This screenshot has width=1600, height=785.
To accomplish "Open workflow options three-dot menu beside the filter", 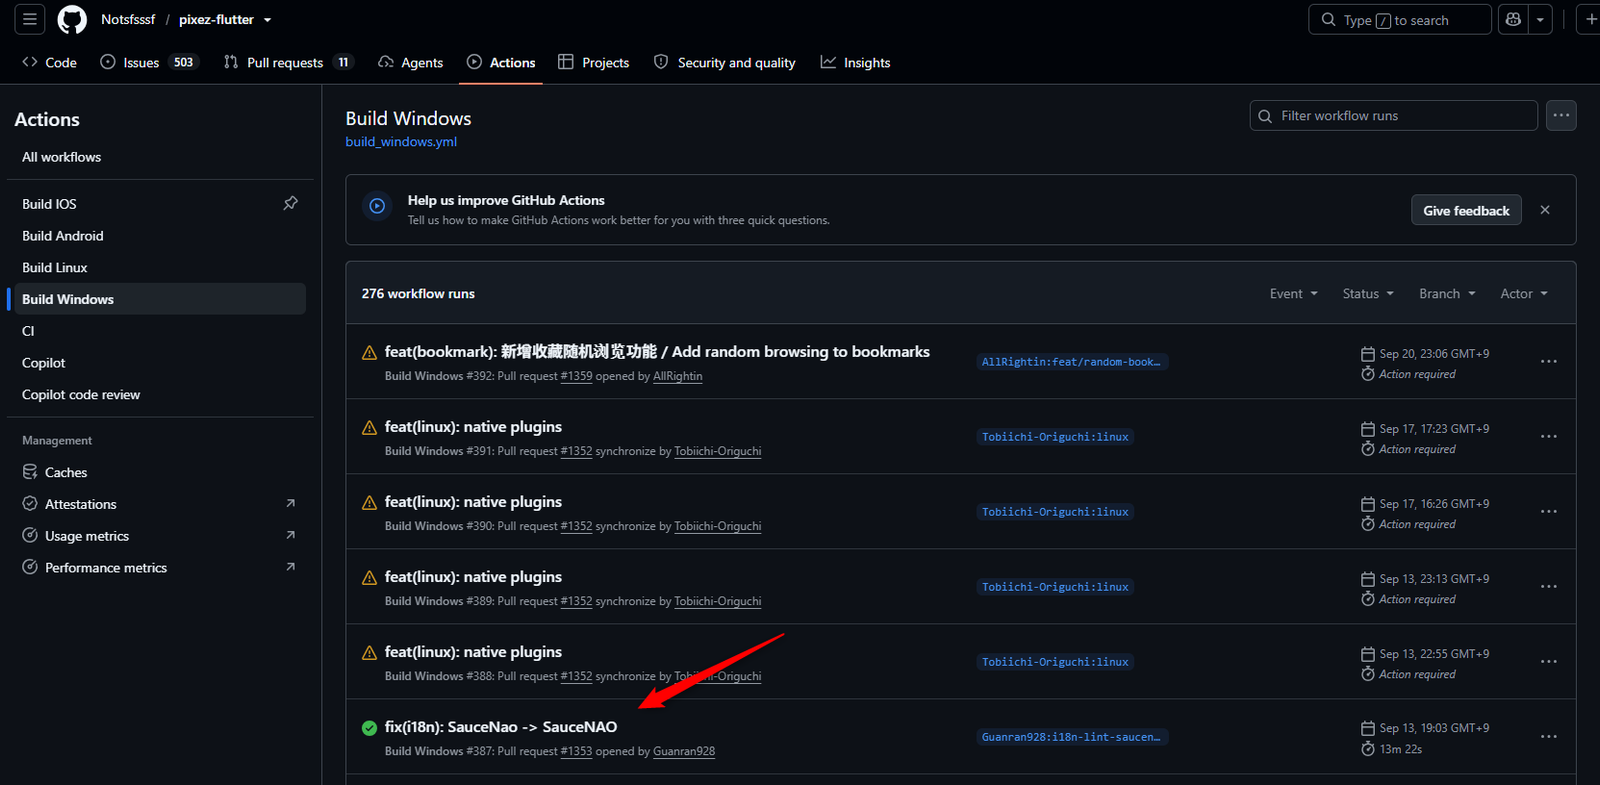I will coord(1561,115).
